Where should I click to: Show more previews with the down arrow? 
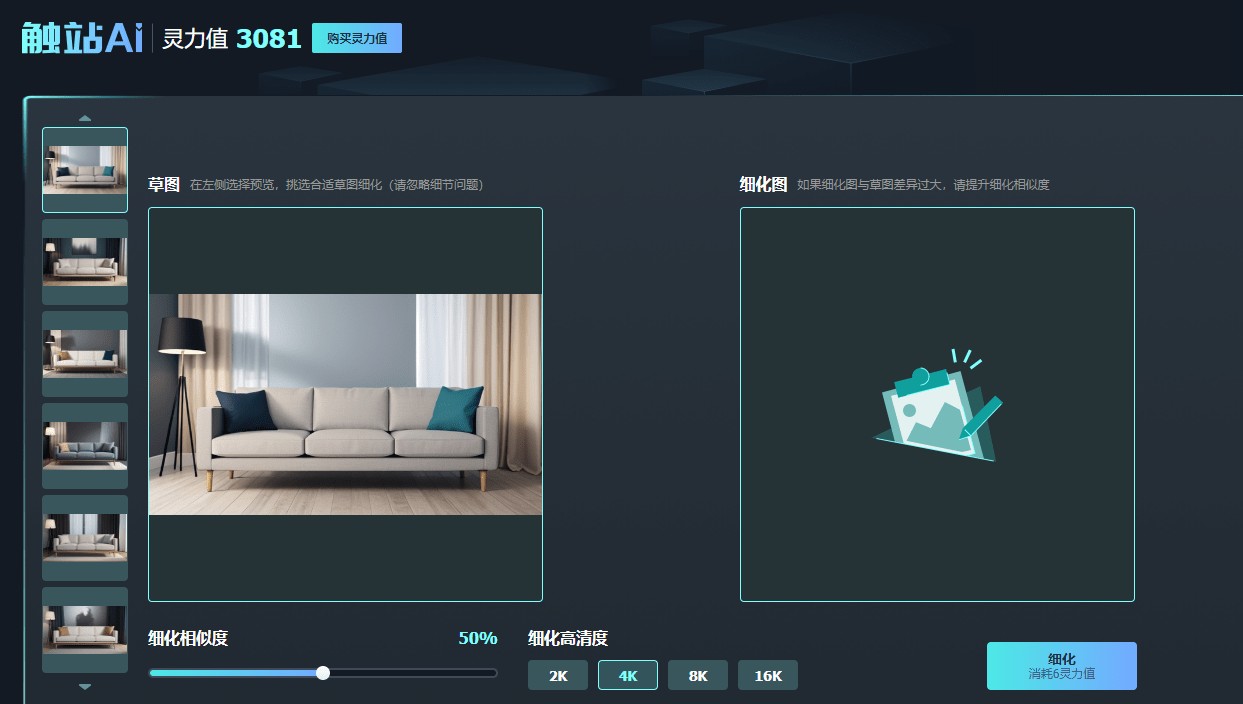85,687
